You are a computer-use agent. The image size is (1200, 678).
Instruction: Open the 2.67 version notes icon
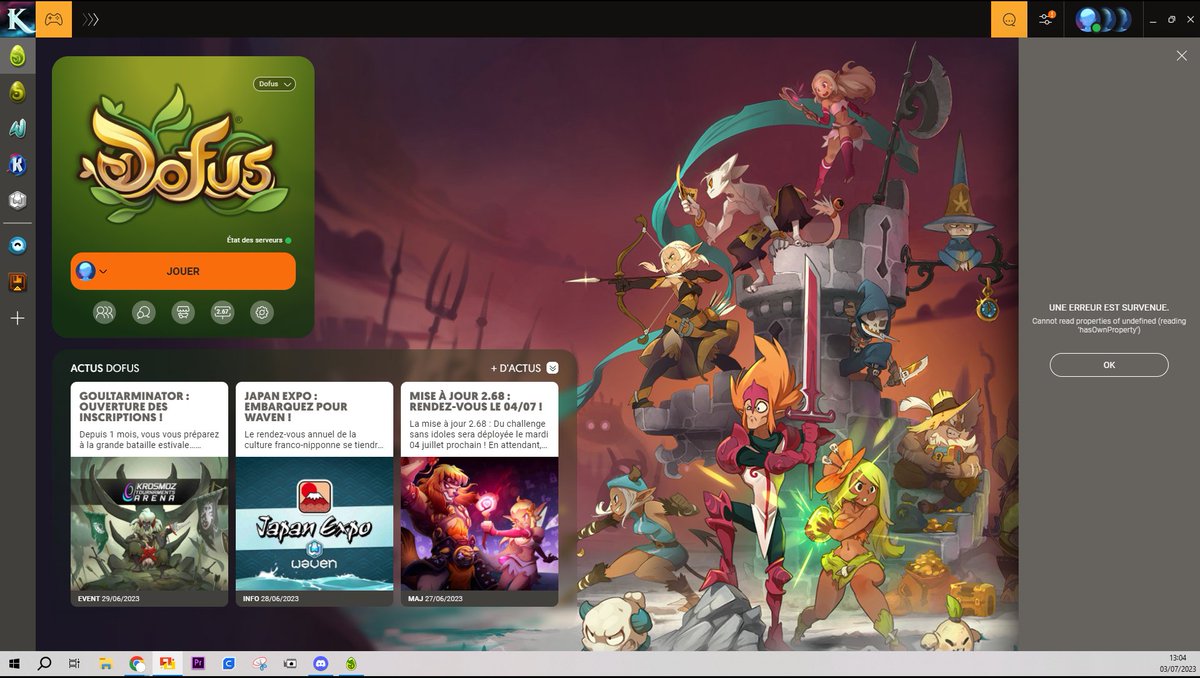click(x=222, y=312)
